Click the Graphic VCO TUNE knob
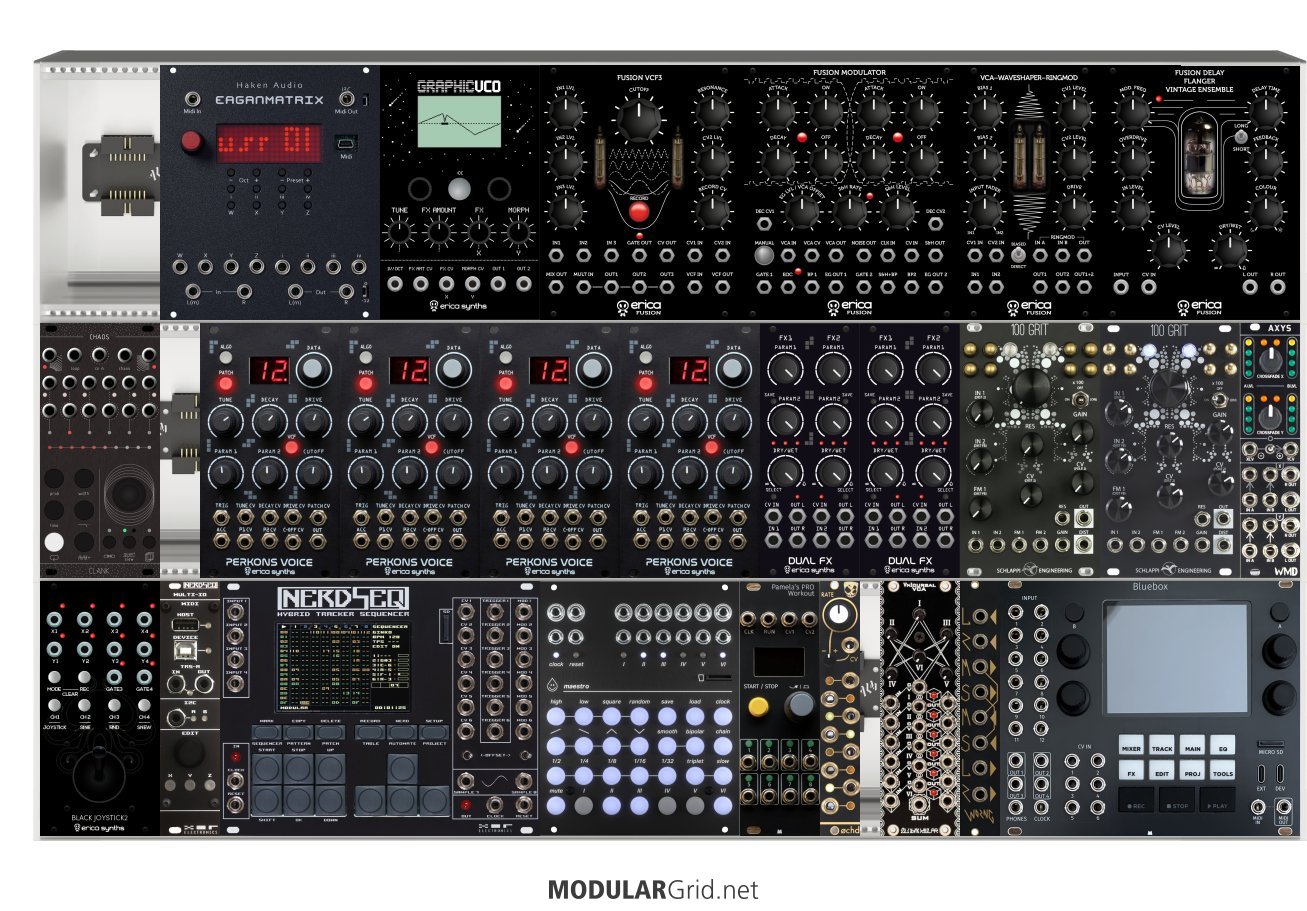 pyautogui.click(x=399, y=234)
